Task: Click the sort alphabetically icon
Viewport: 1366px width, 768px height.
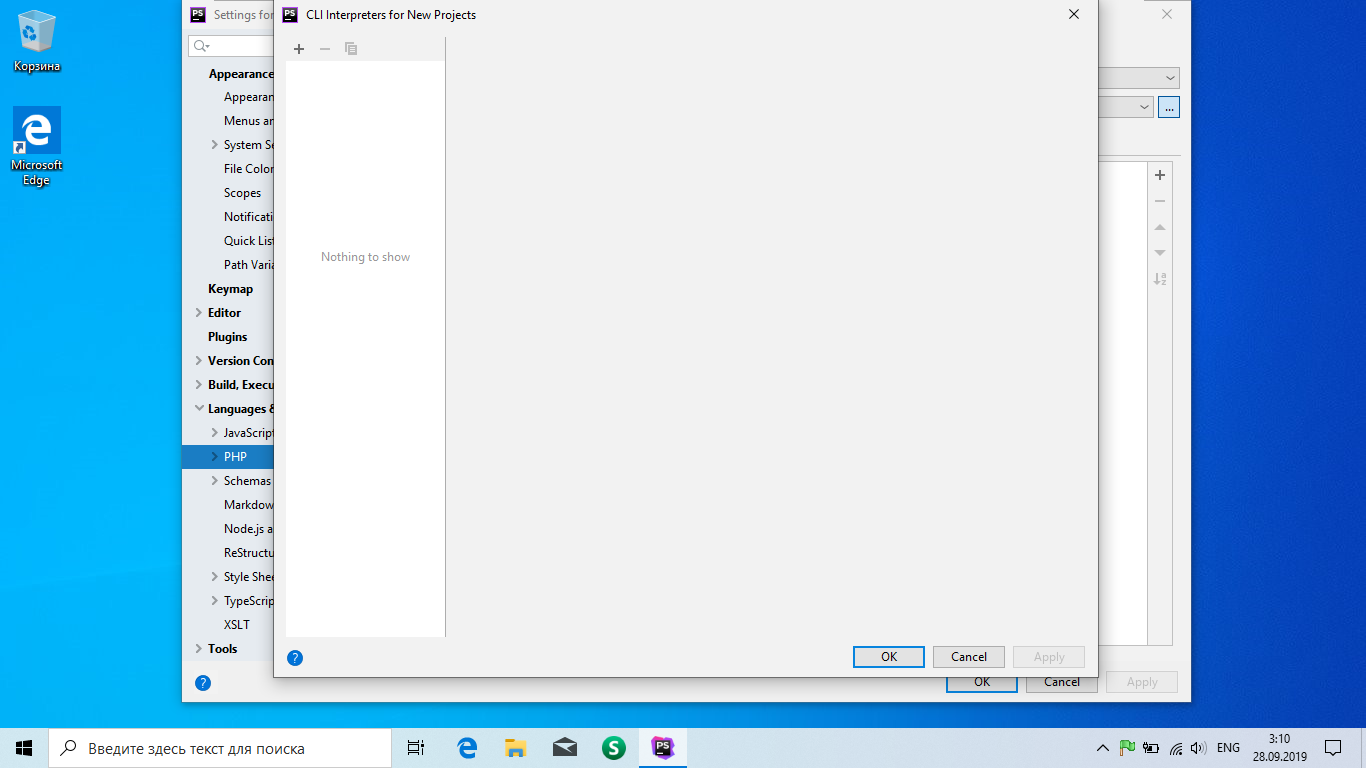Action: pyautogui.click(x=1160, y=279)
